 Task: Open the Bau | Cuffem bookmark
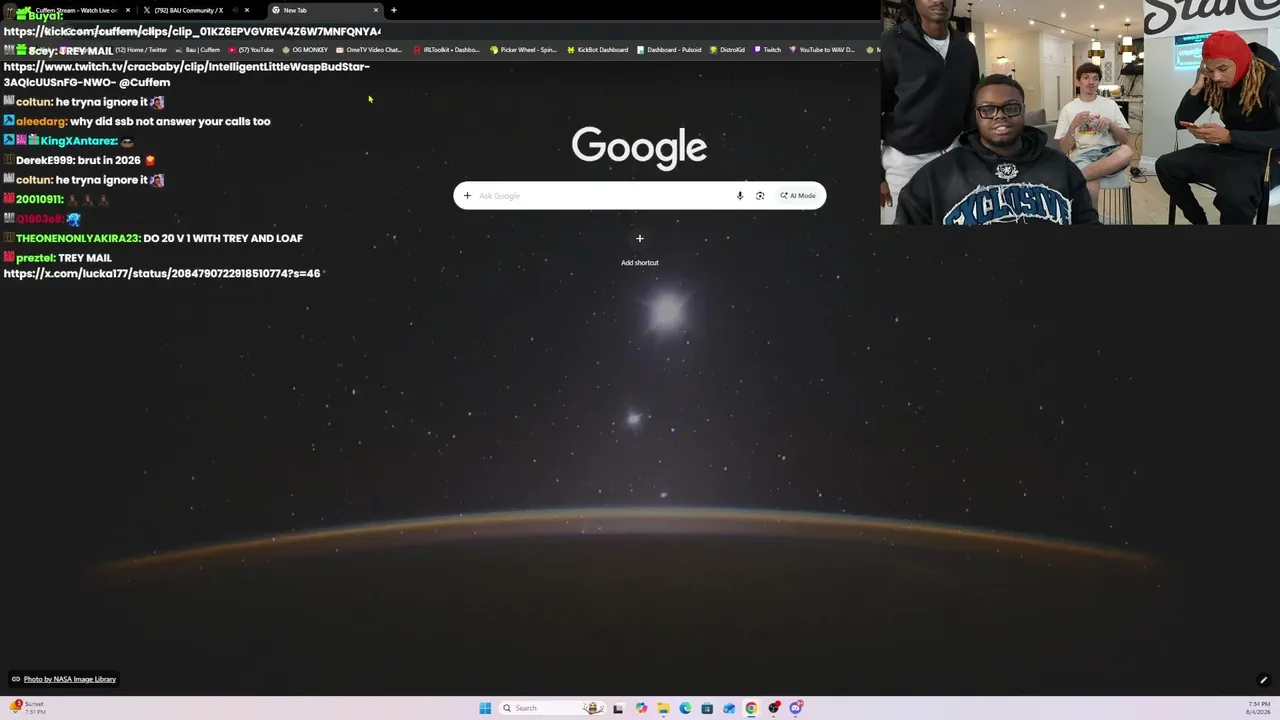[198, 50]
